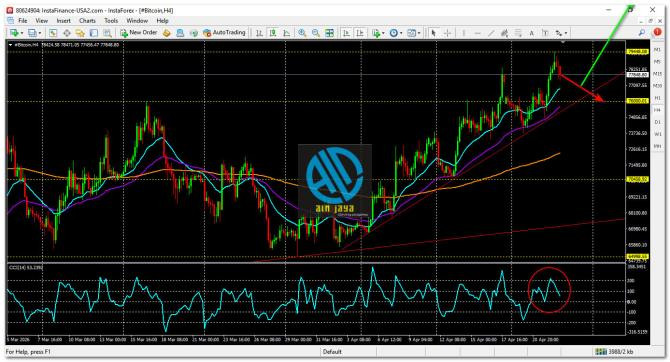Click the Tile Windows icon
The height and width of the screenshot is (362, 670).
click(329, 32)
